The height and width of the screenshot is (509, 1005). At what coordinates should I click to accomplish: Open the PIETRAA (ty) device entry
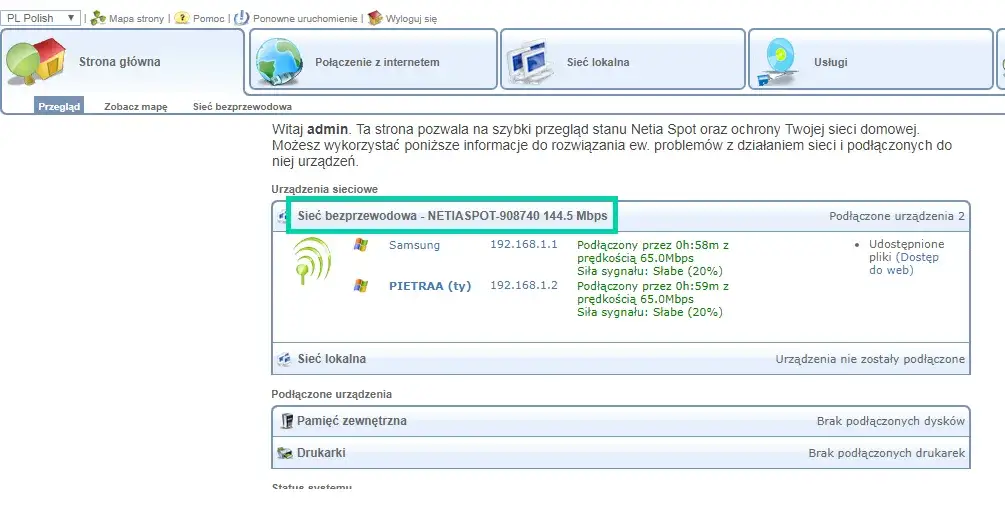click(430, 286)
